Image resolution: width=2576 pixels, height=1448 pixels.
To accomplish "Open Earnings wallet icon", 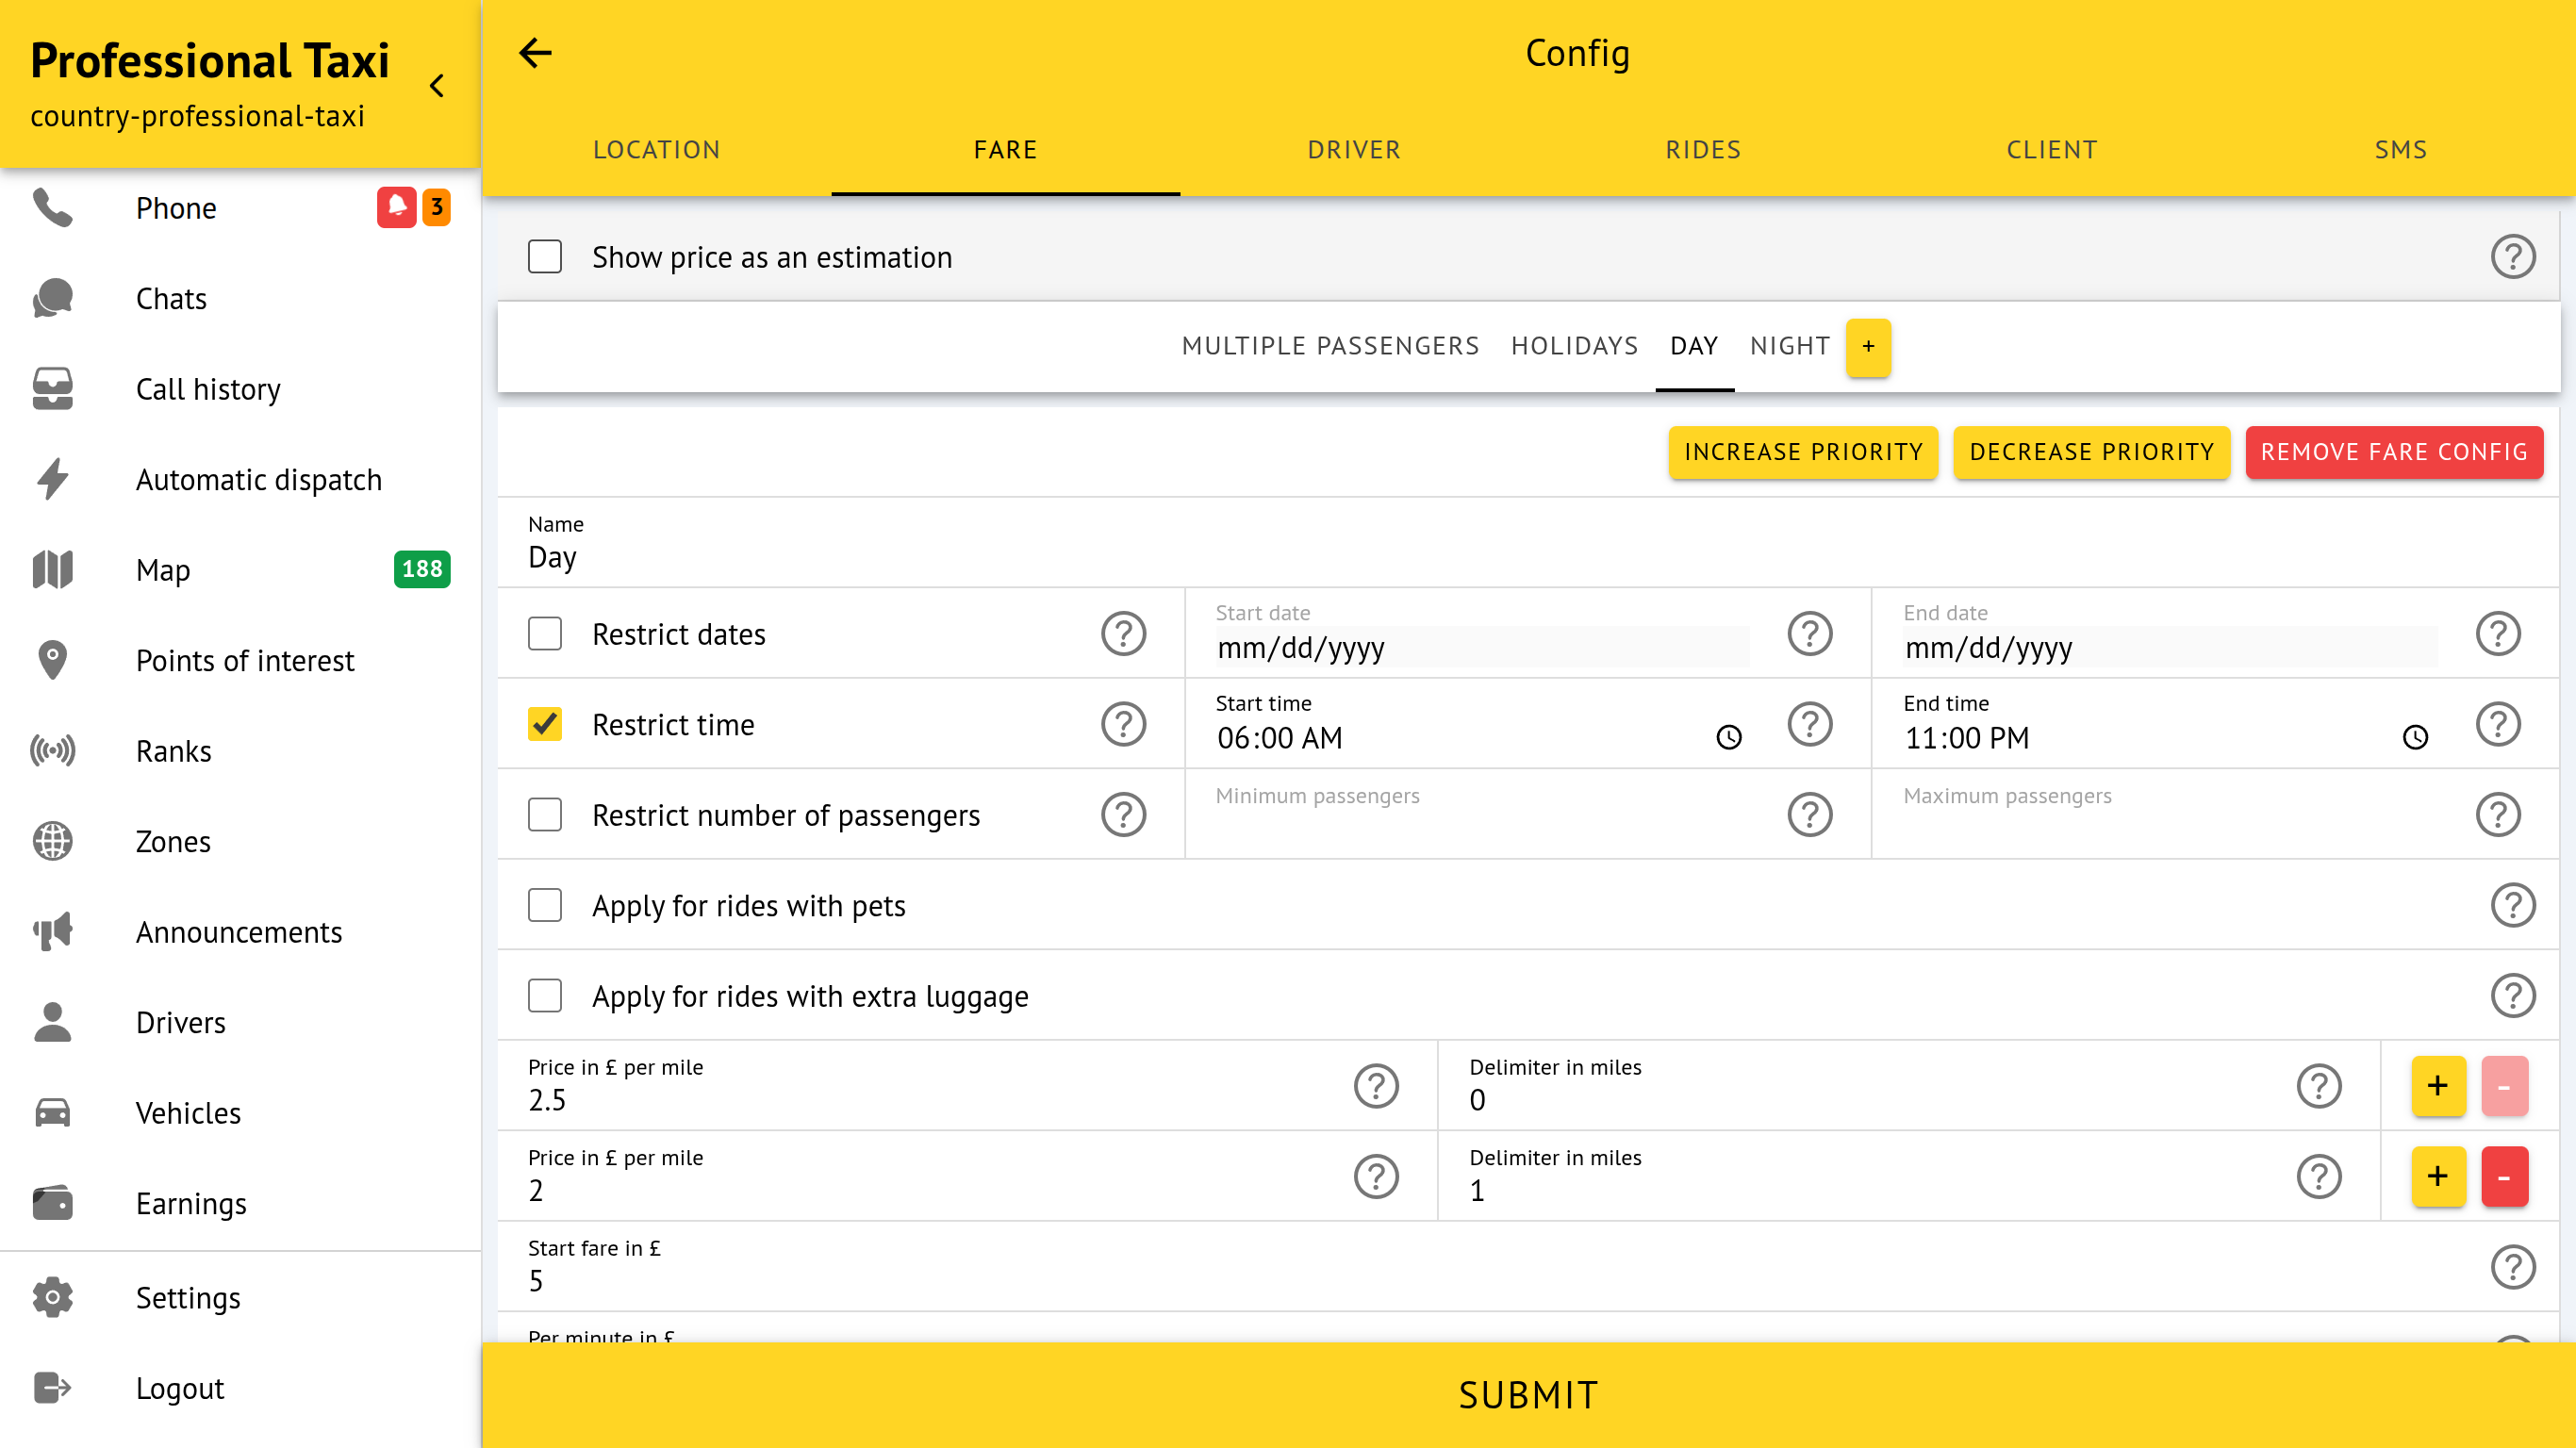I will 53,1203.
